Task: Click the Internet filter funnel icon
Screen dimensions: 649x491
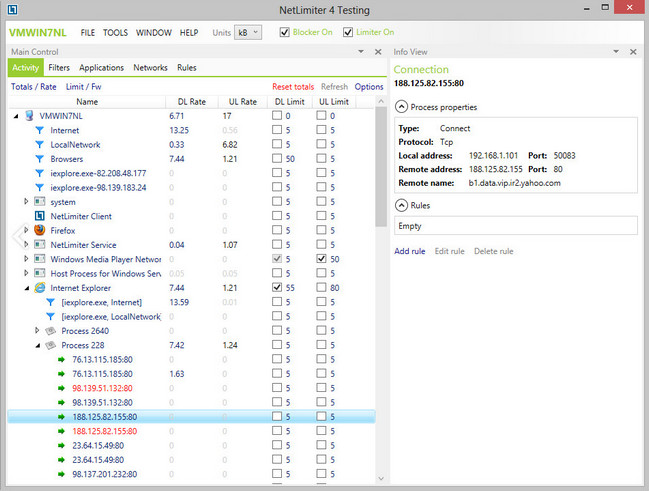Action: [x=39, y=130]
